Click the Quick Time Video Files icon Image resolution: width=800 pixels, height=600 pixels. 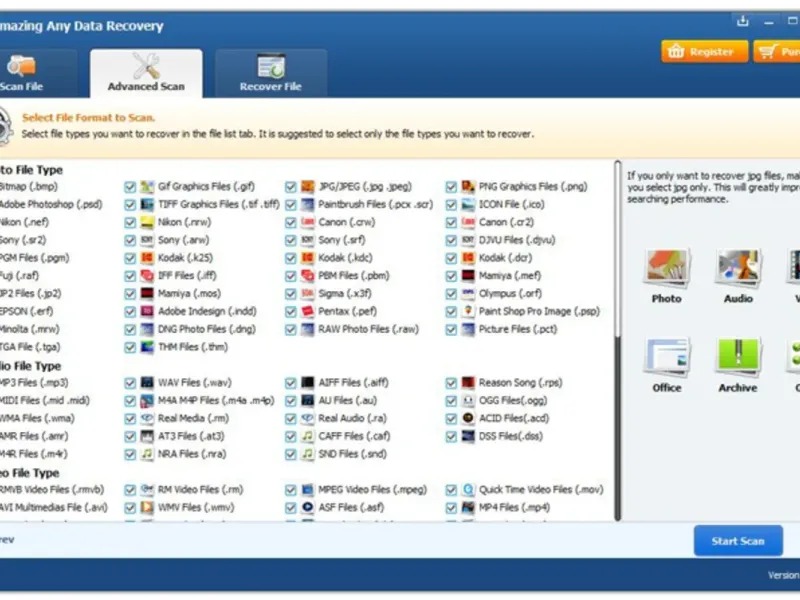pyautogui.click(x=468, y=490)
